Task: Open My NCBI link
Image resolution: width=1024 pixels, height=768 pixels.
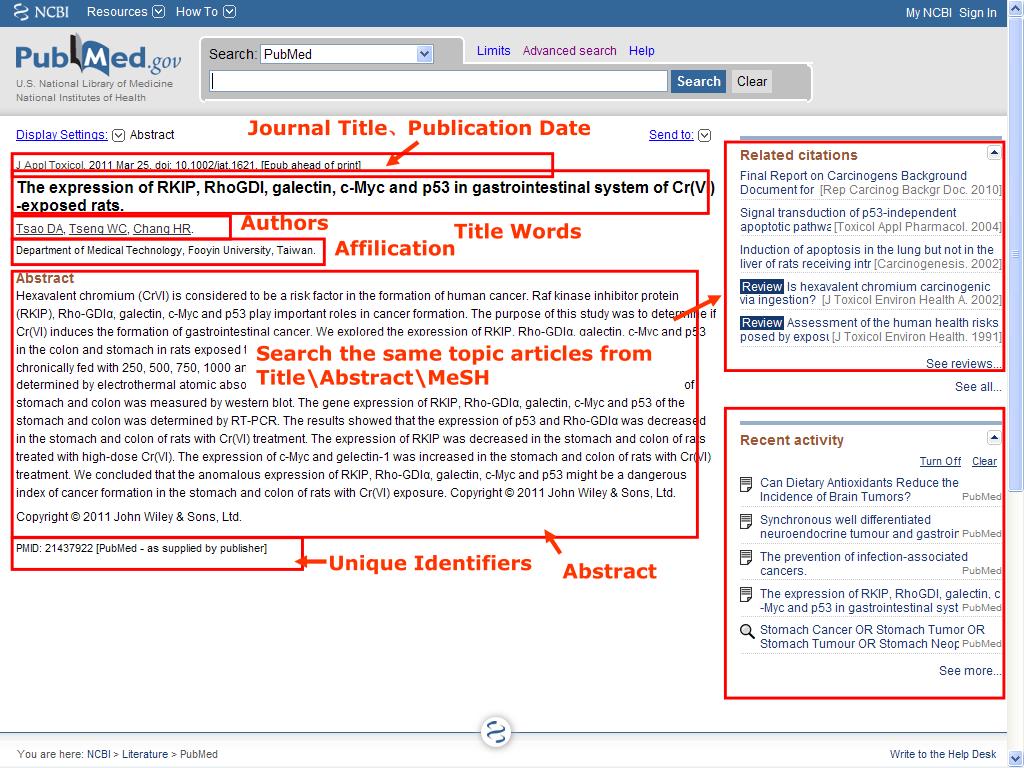Action: 928,13
